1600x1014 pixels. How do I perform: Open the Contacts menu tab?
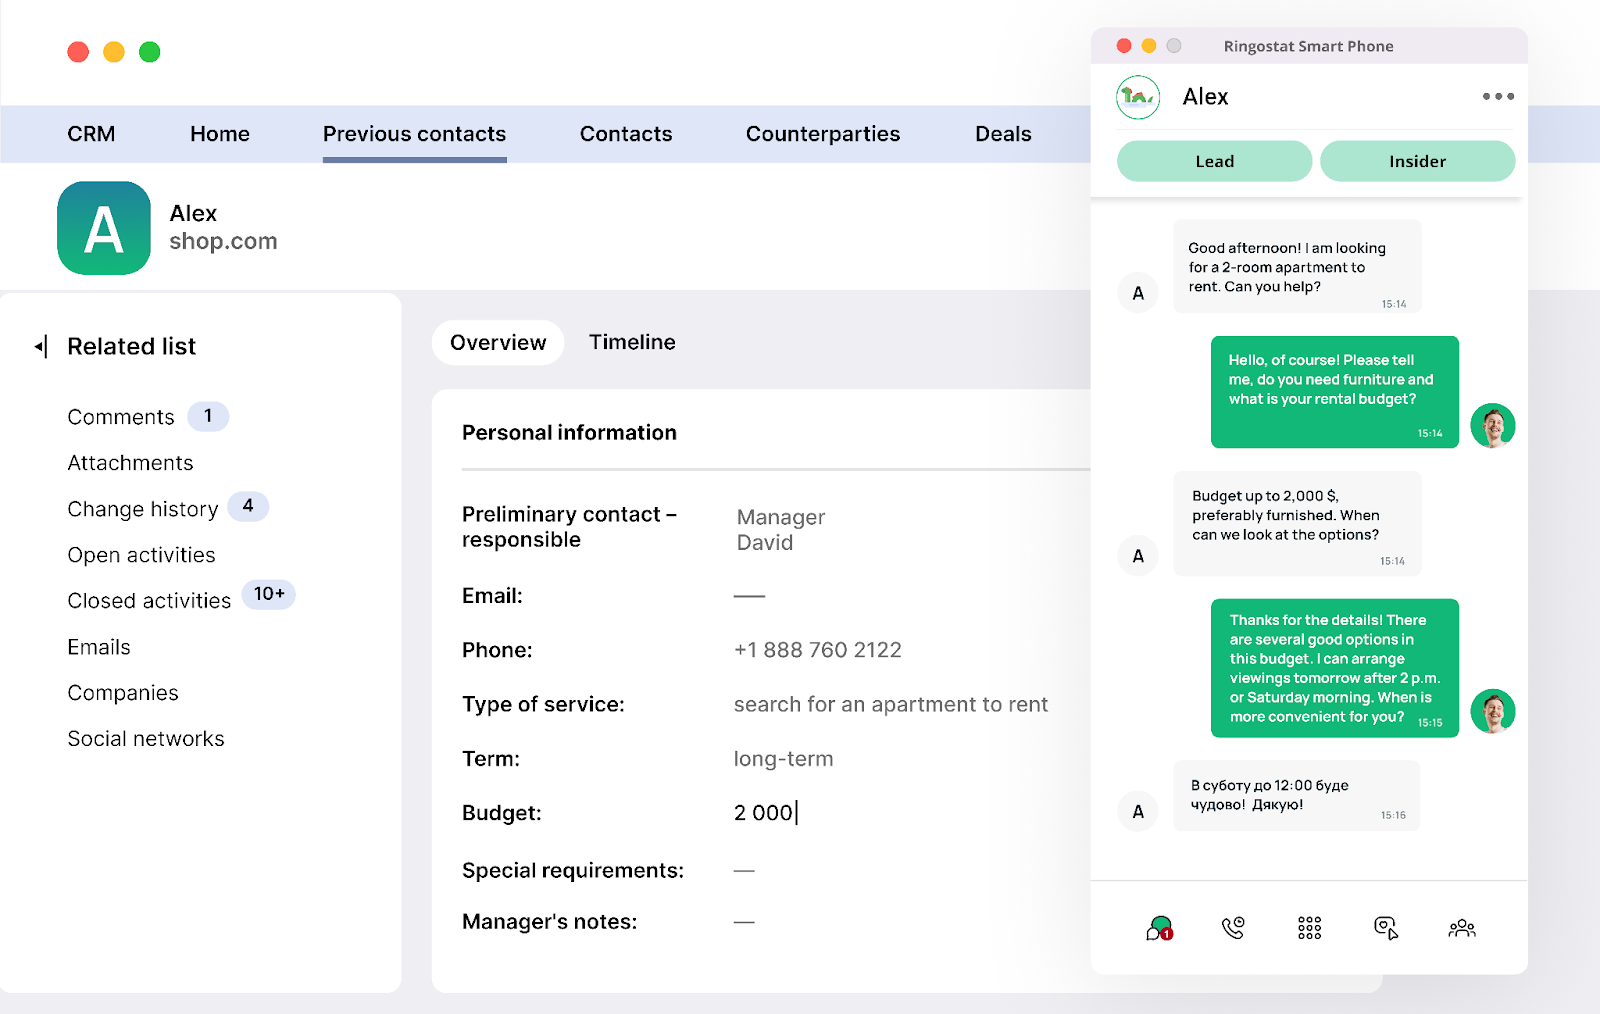coord(626,134)
